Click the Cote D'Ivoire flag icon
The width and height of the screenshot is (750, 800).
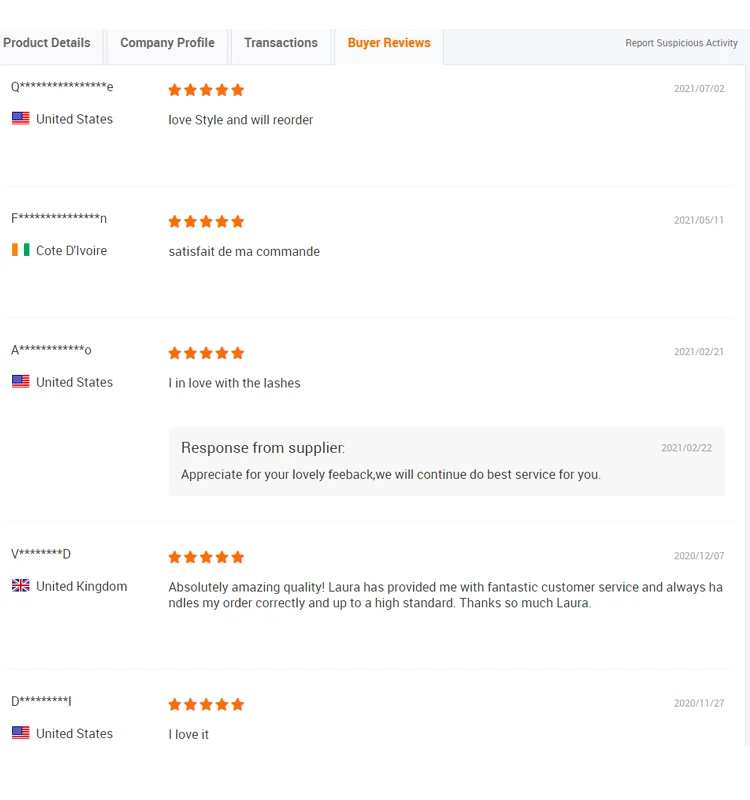20,250
